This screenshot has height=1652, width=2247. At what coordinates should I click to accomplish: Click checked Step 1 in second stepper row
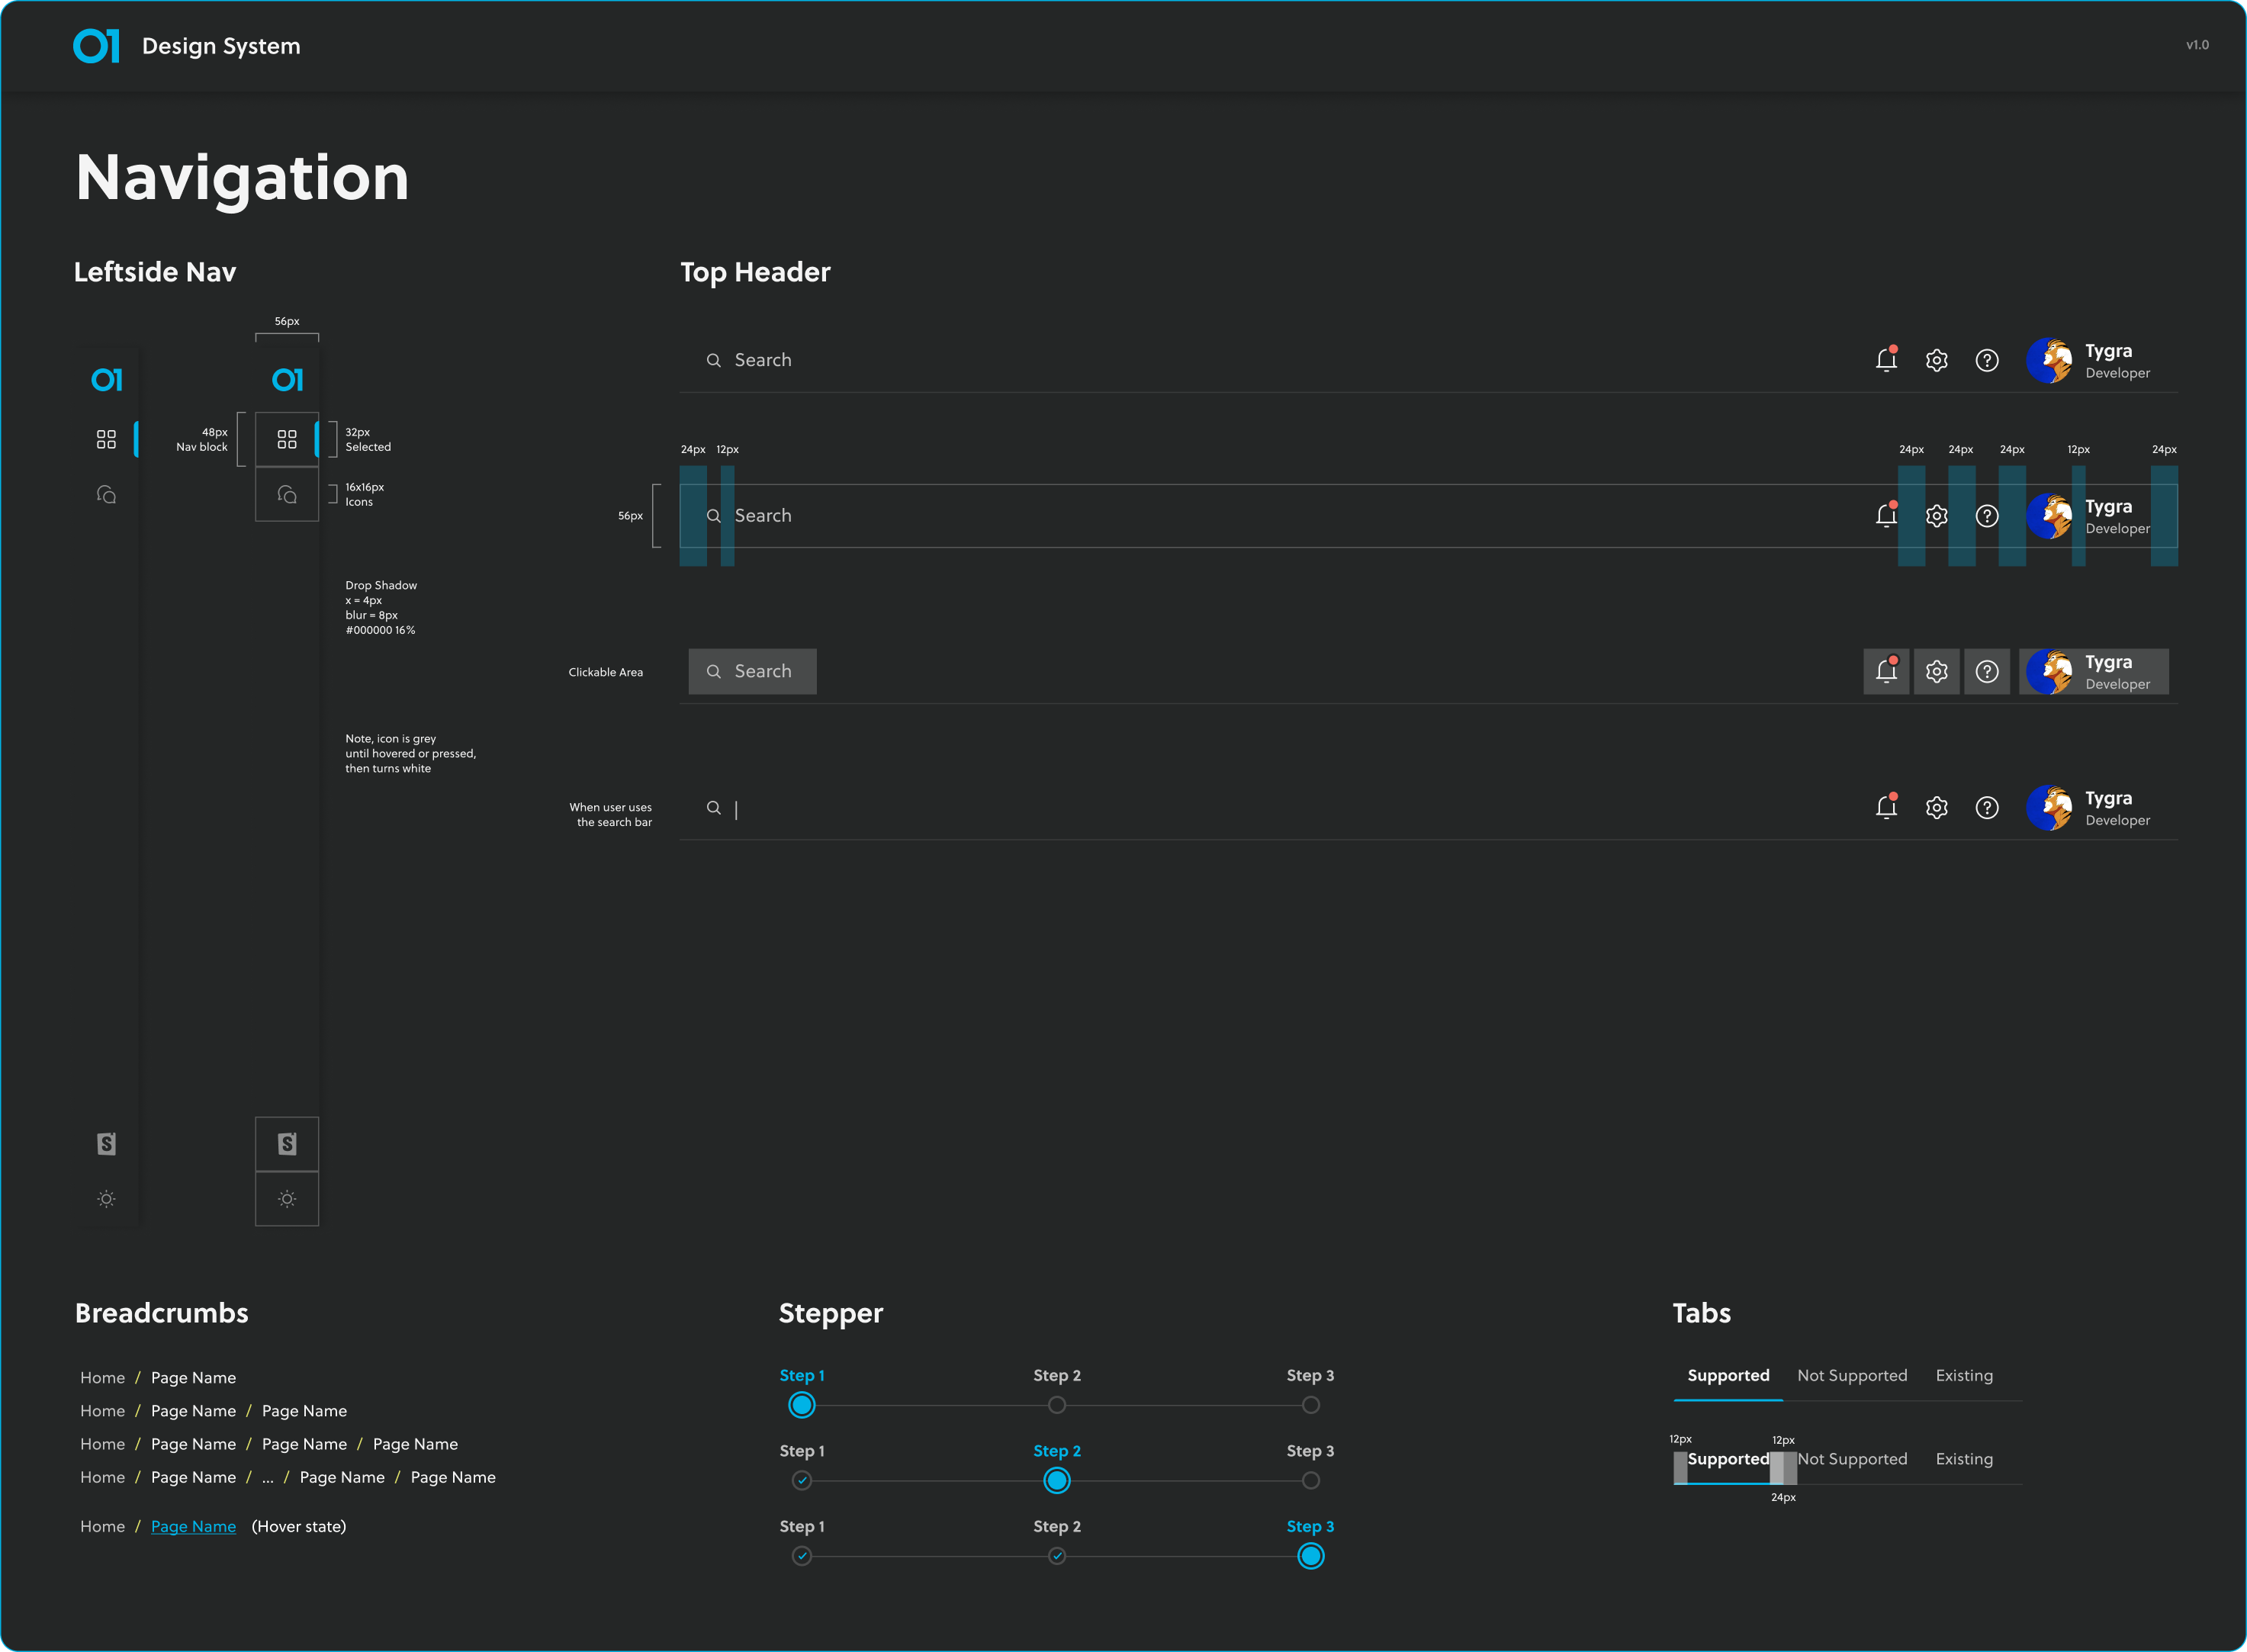coord(801,1480)
